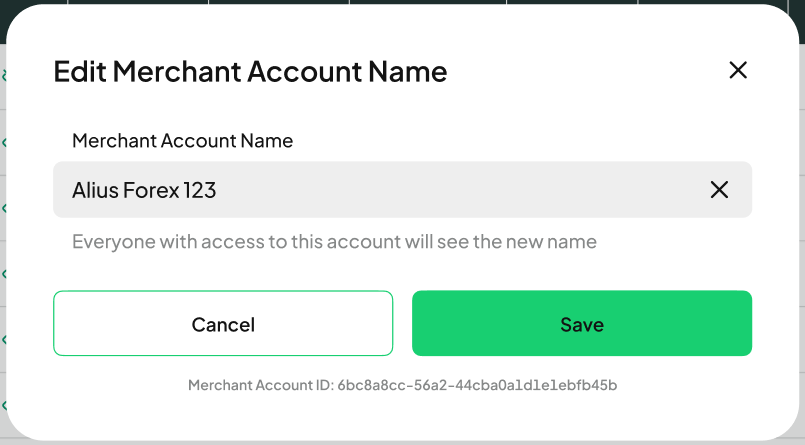Click the green chevron beside the Cancel button

click(x=4, y=339)
